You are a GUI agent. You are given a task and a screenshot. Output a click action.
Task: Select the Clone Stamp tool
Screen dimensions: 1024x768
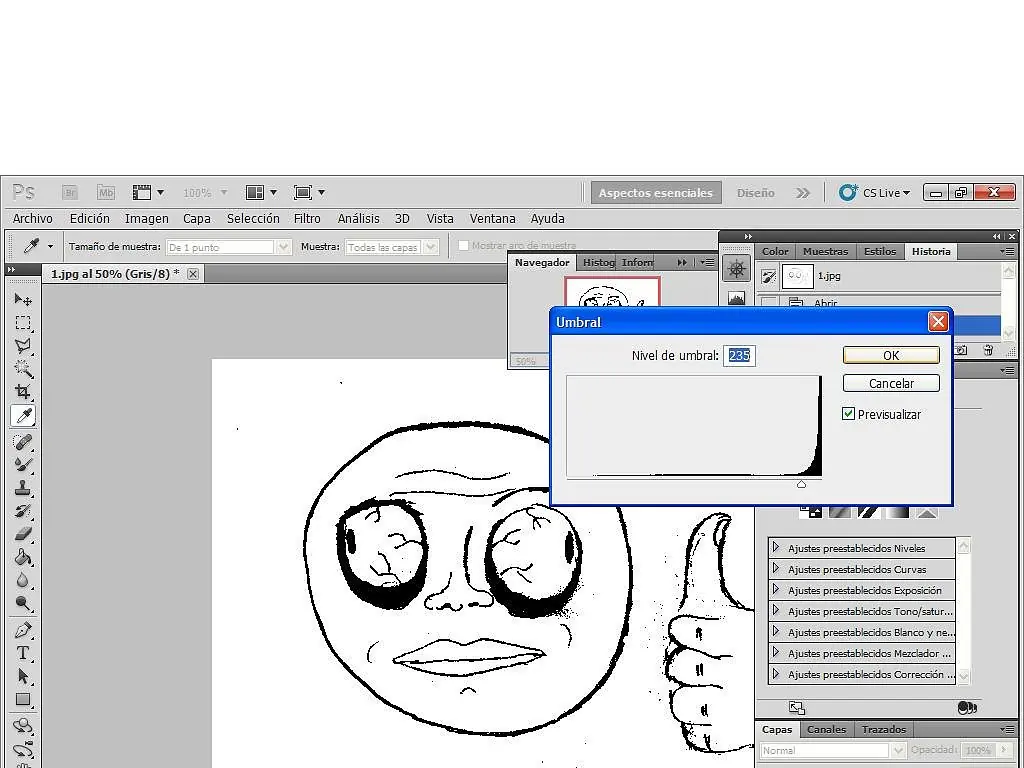click(x=23, y=488)
